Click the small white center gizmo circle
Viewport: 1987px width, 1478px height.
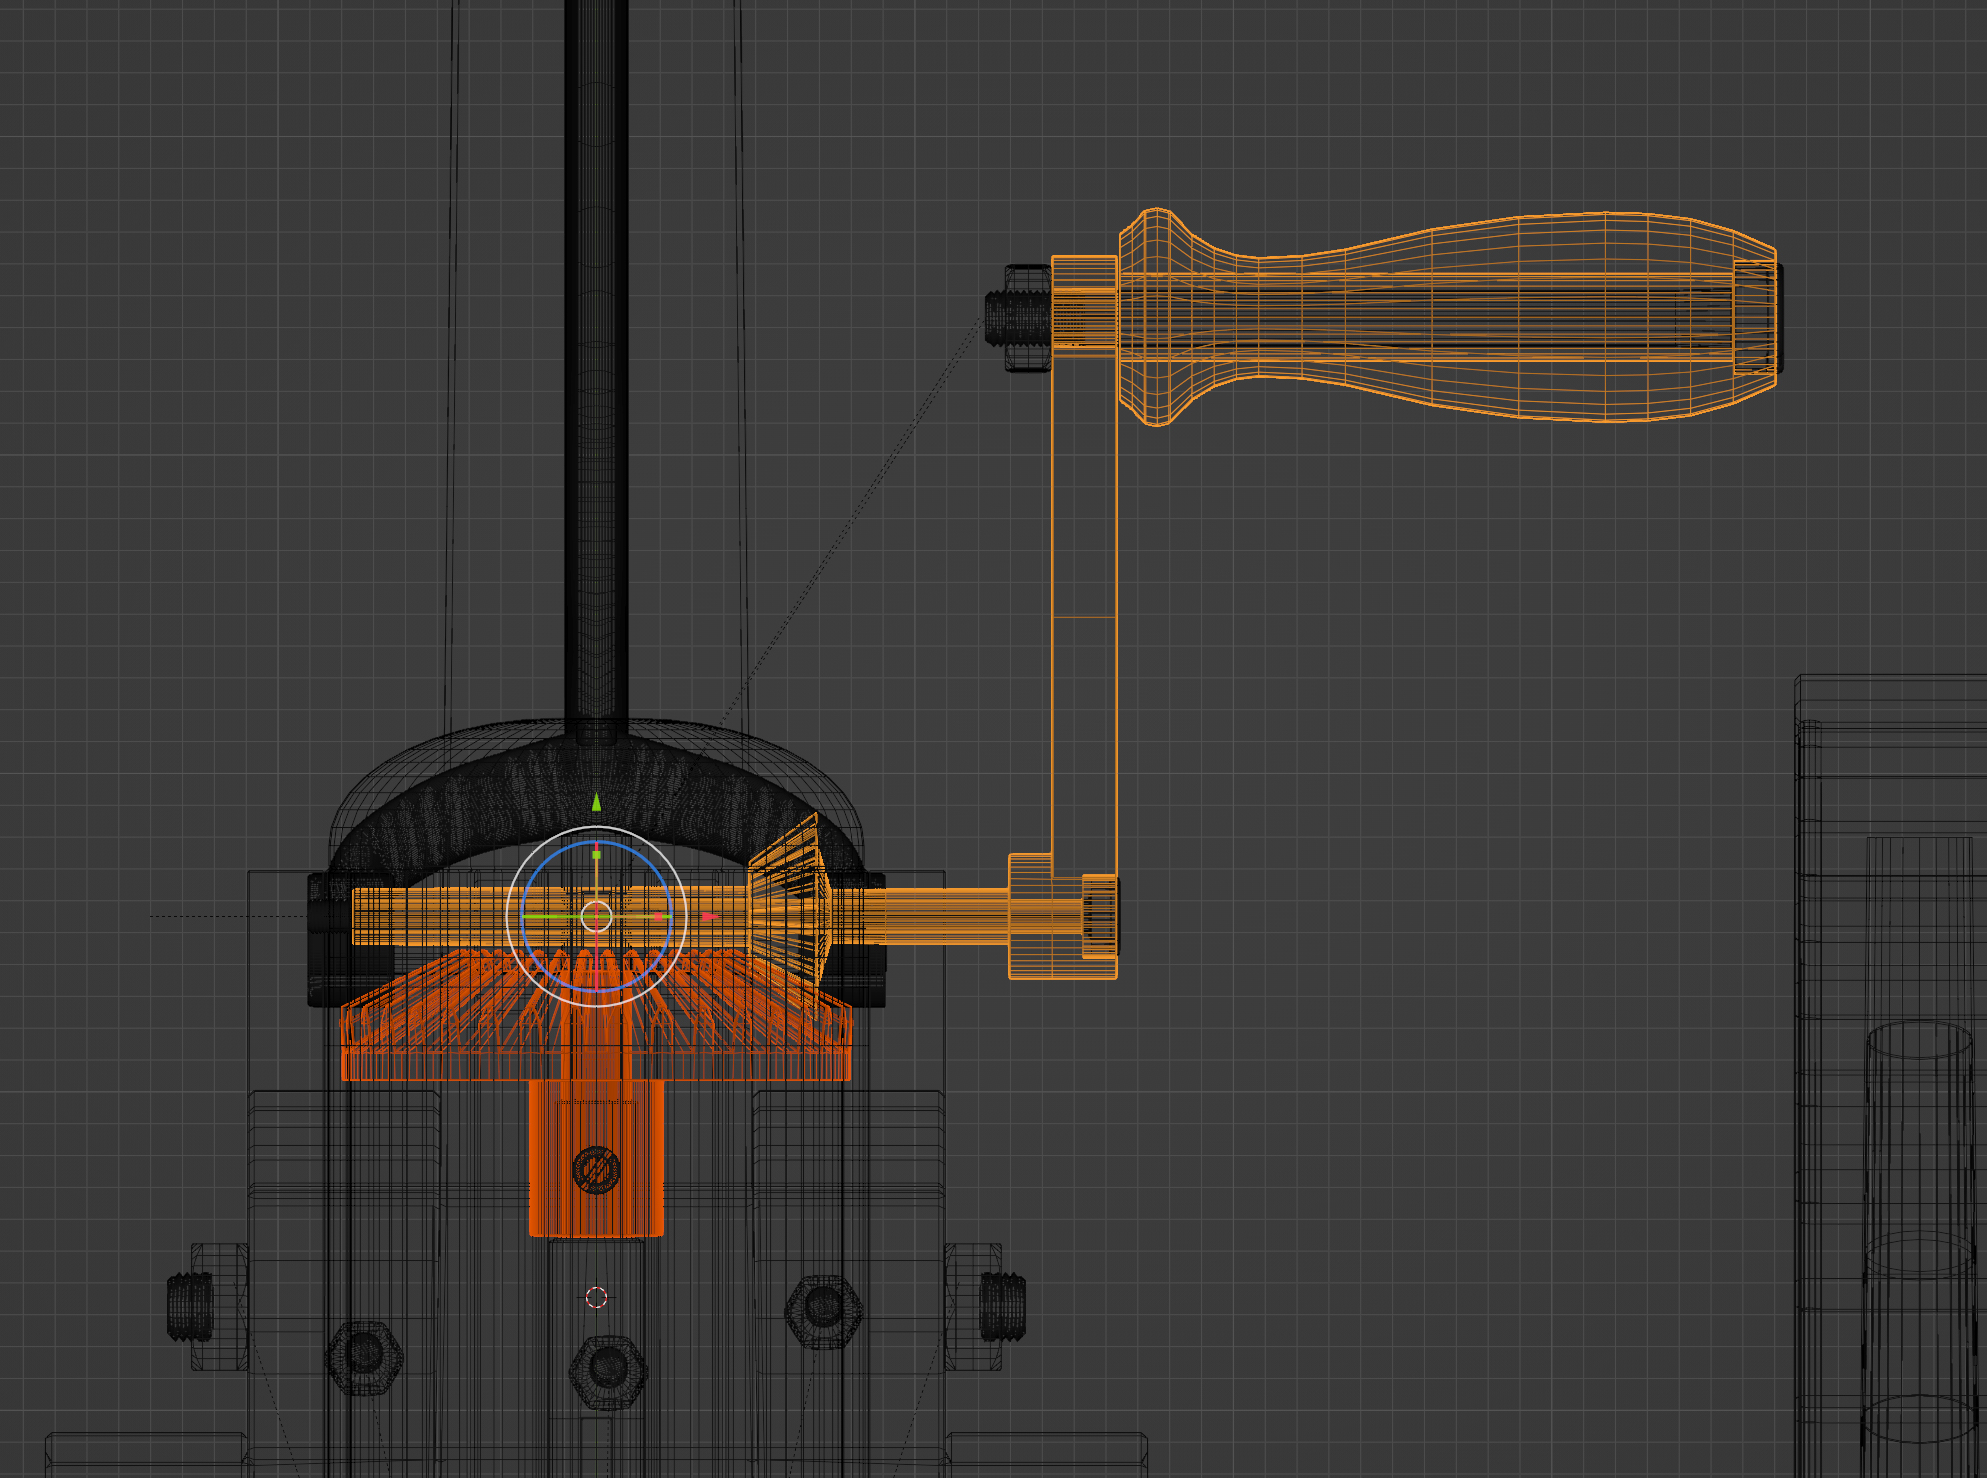pos(597,916)
